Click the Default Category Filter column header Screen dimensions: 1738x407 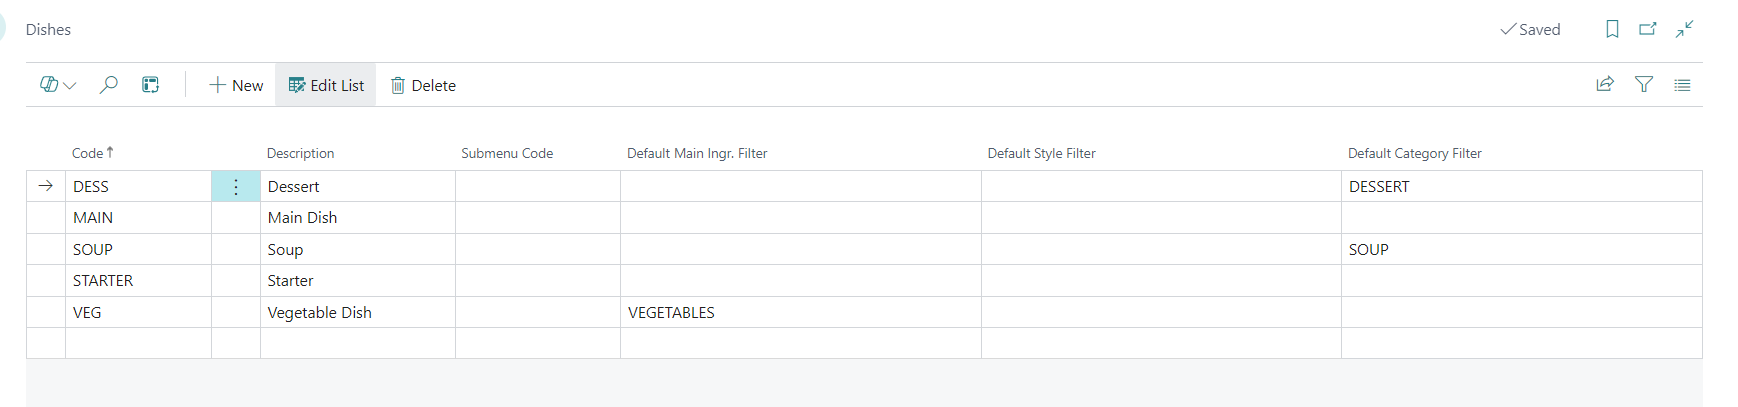(1414, 153)
